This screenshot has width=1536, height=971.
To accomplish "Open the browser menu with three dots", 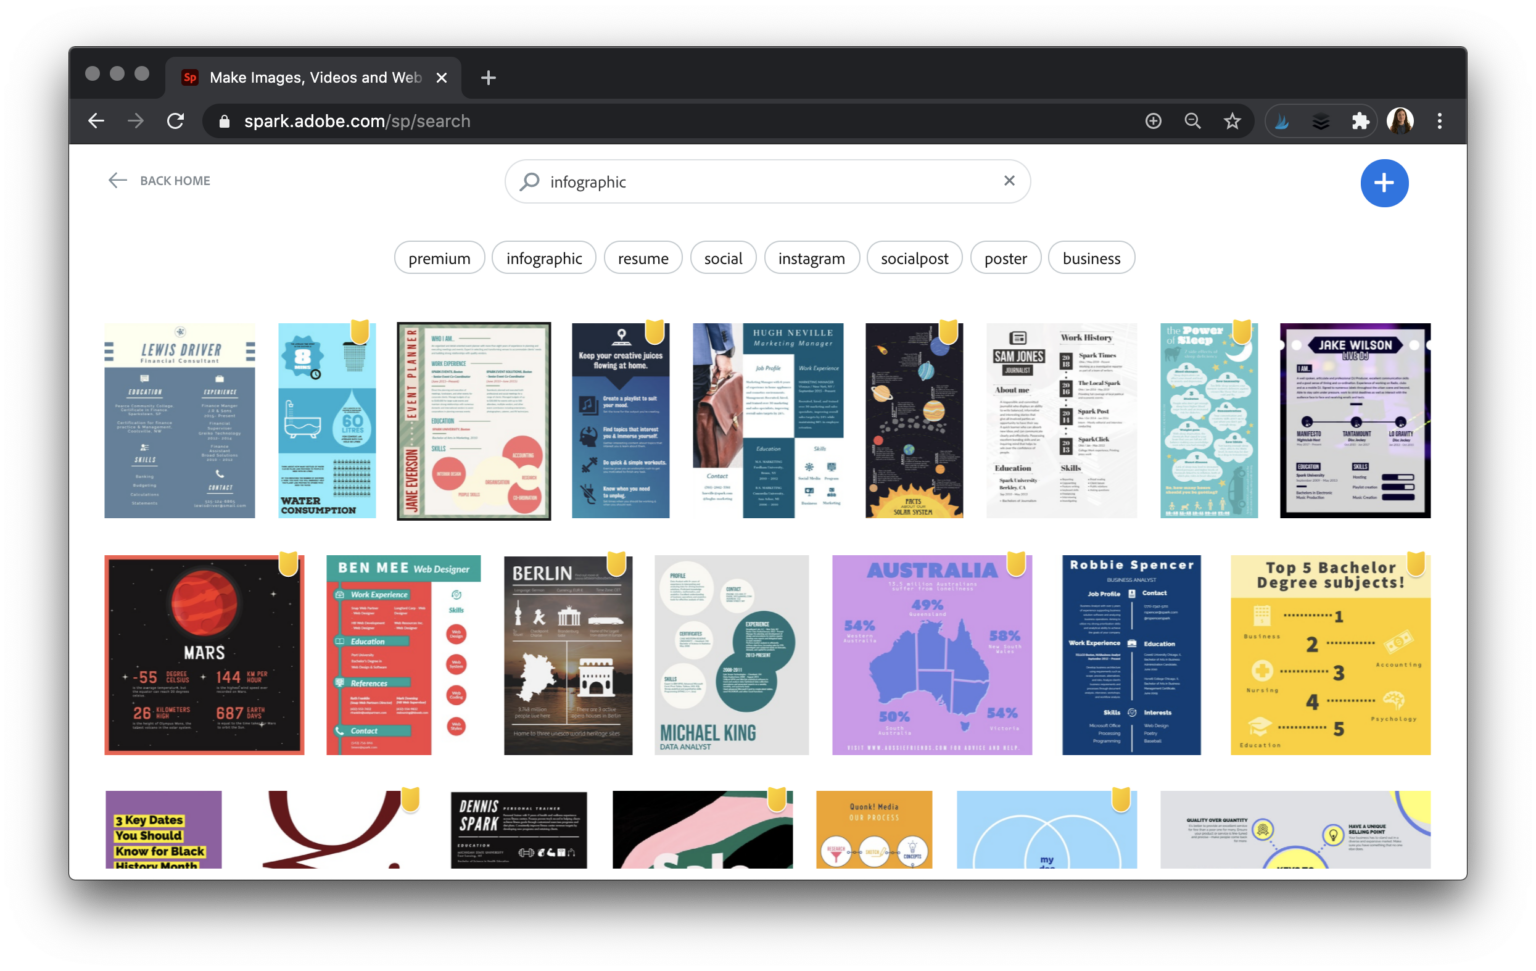I will point(1439,120).
